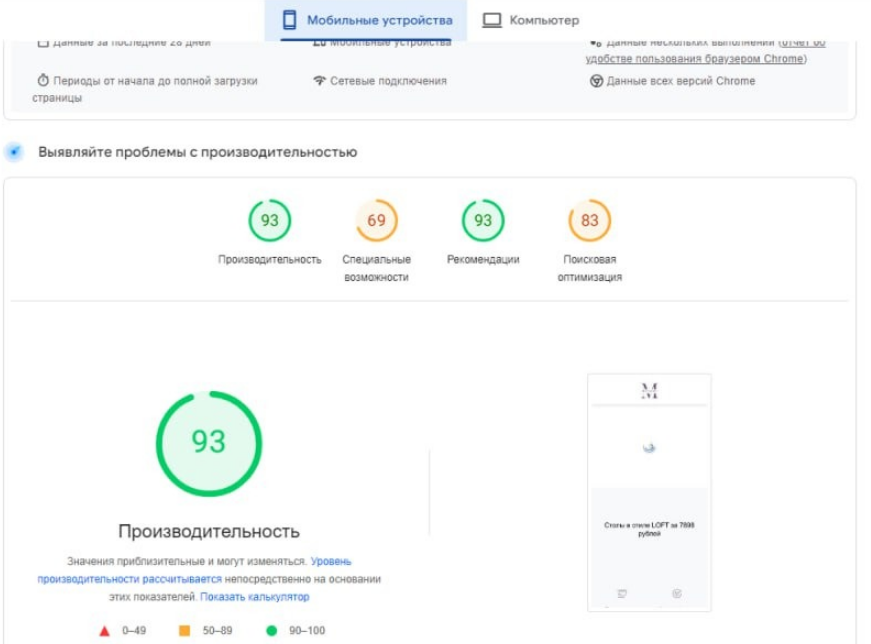Viewport: 871px width, 644px height.
Task: Click the Wi-Fi icon next to Сетевые подключения
Action: click(x=319, y=81)
